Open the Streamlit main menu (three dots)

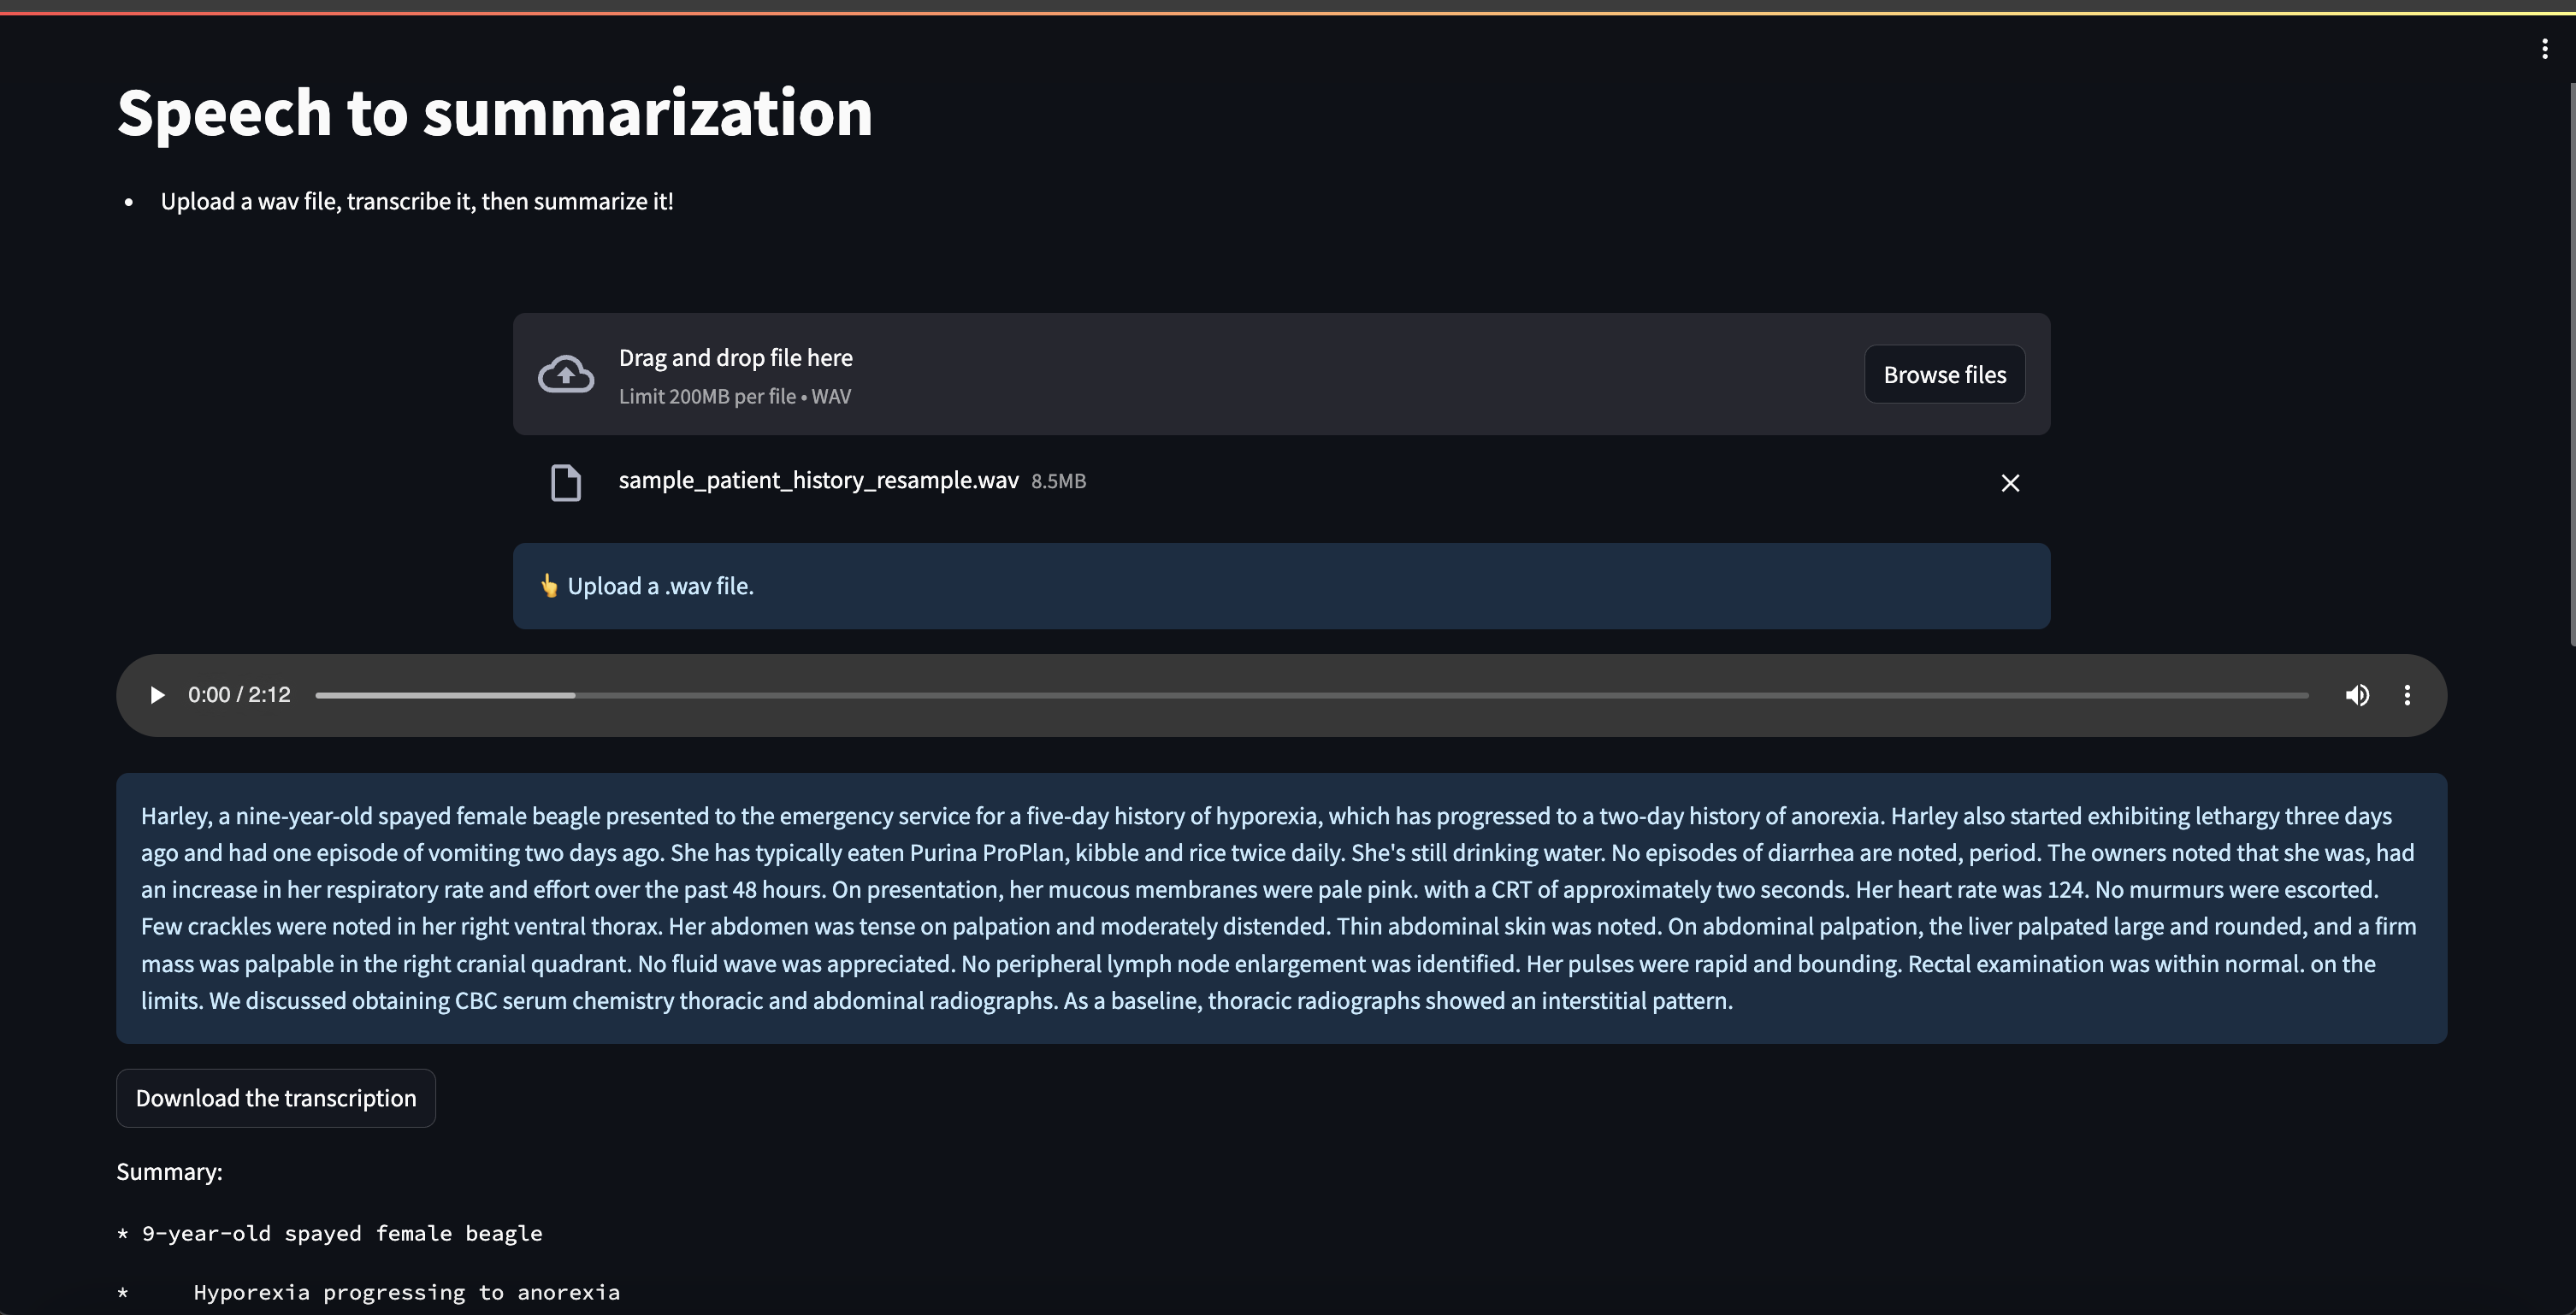(x=2544, y=49)
